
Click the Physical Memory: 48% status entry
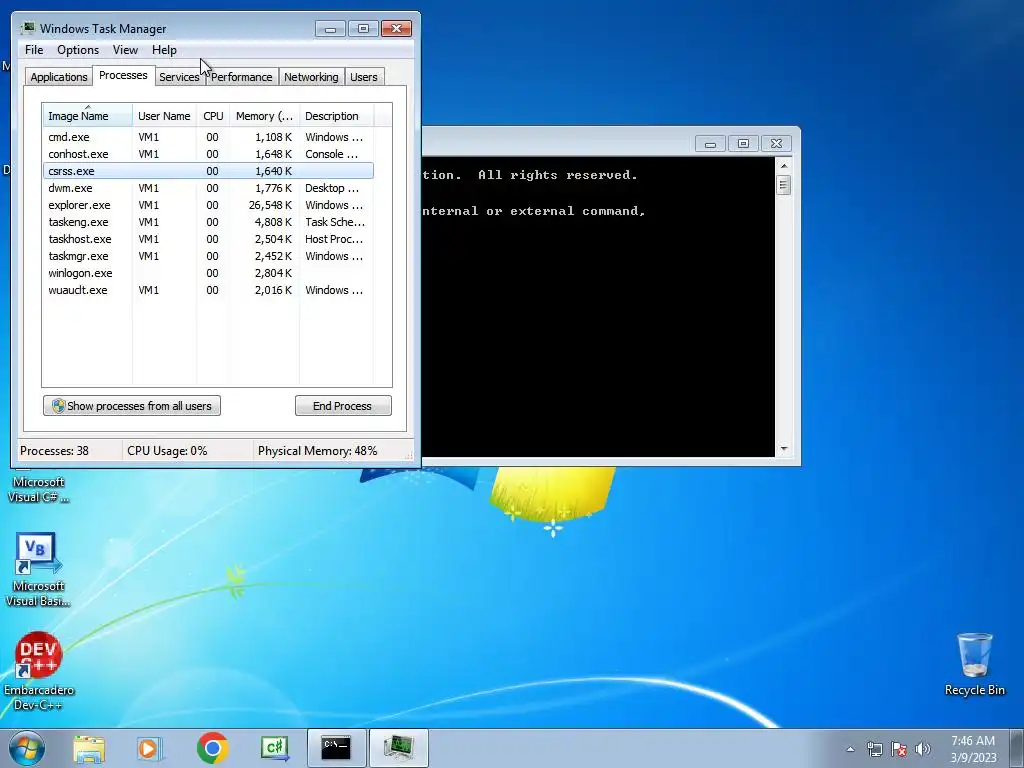317,451
